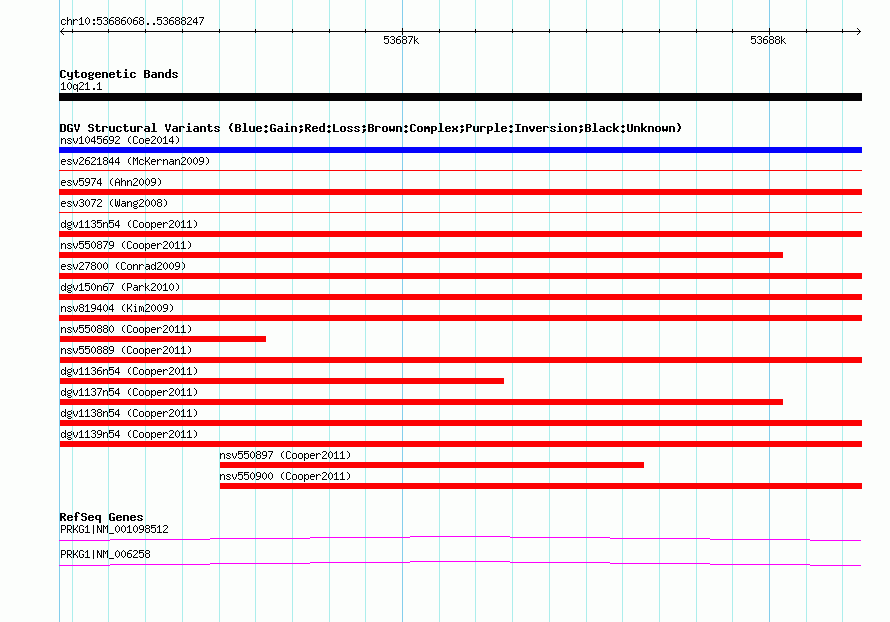Open variant dgv1136n54 (Cooper2011)
This screenshot has height=622, width=890.
click(x=129, y=371)
